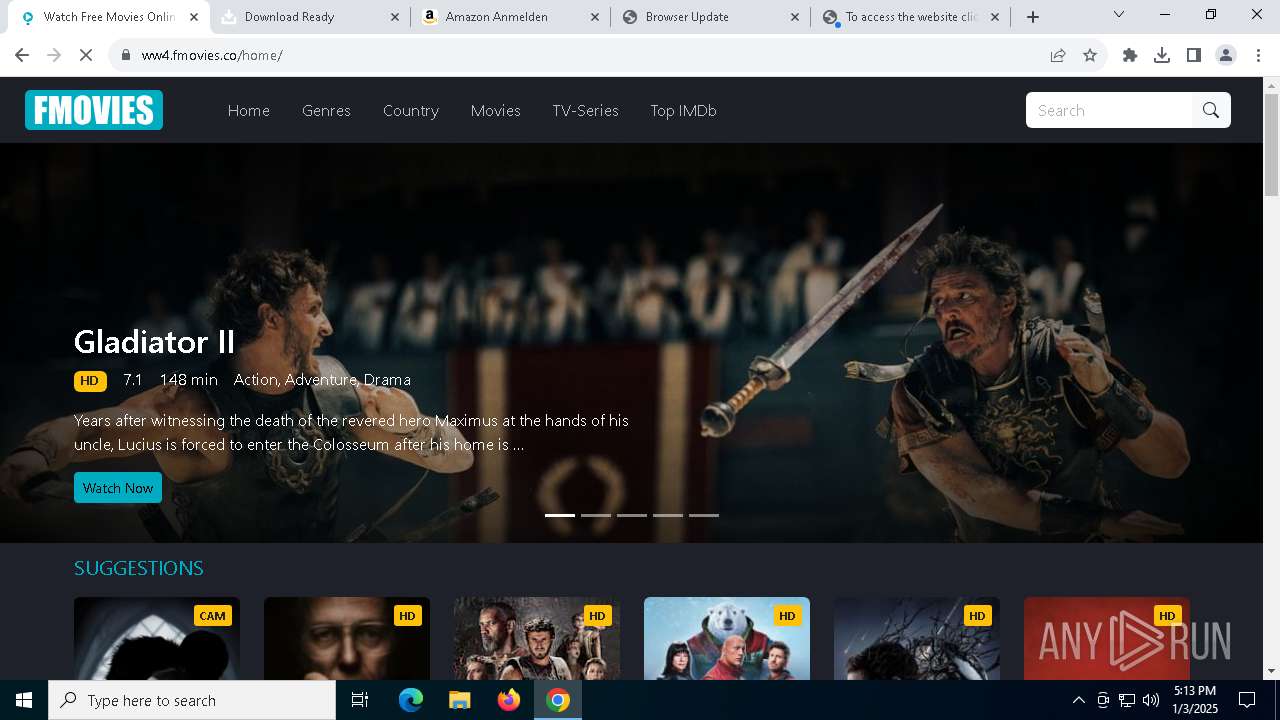
Task: Open the polar bear movie thumbnail
Action: point(727,638)
